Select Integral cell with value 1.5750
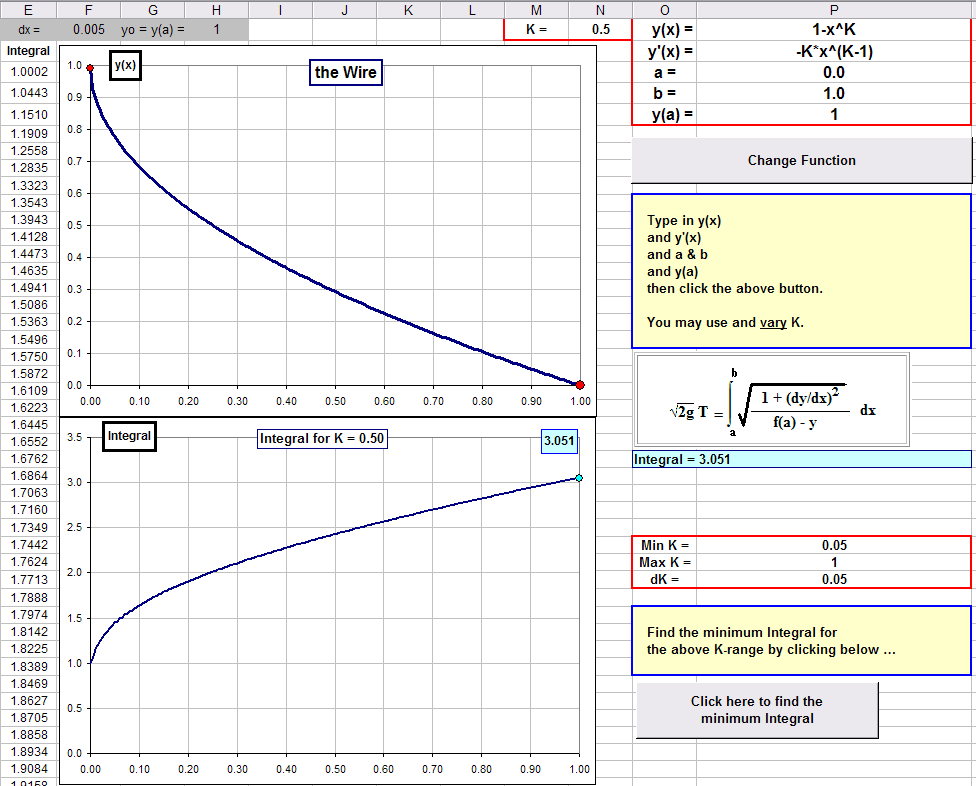The width and height of the screenshot is (976, 786). [29, 357]
